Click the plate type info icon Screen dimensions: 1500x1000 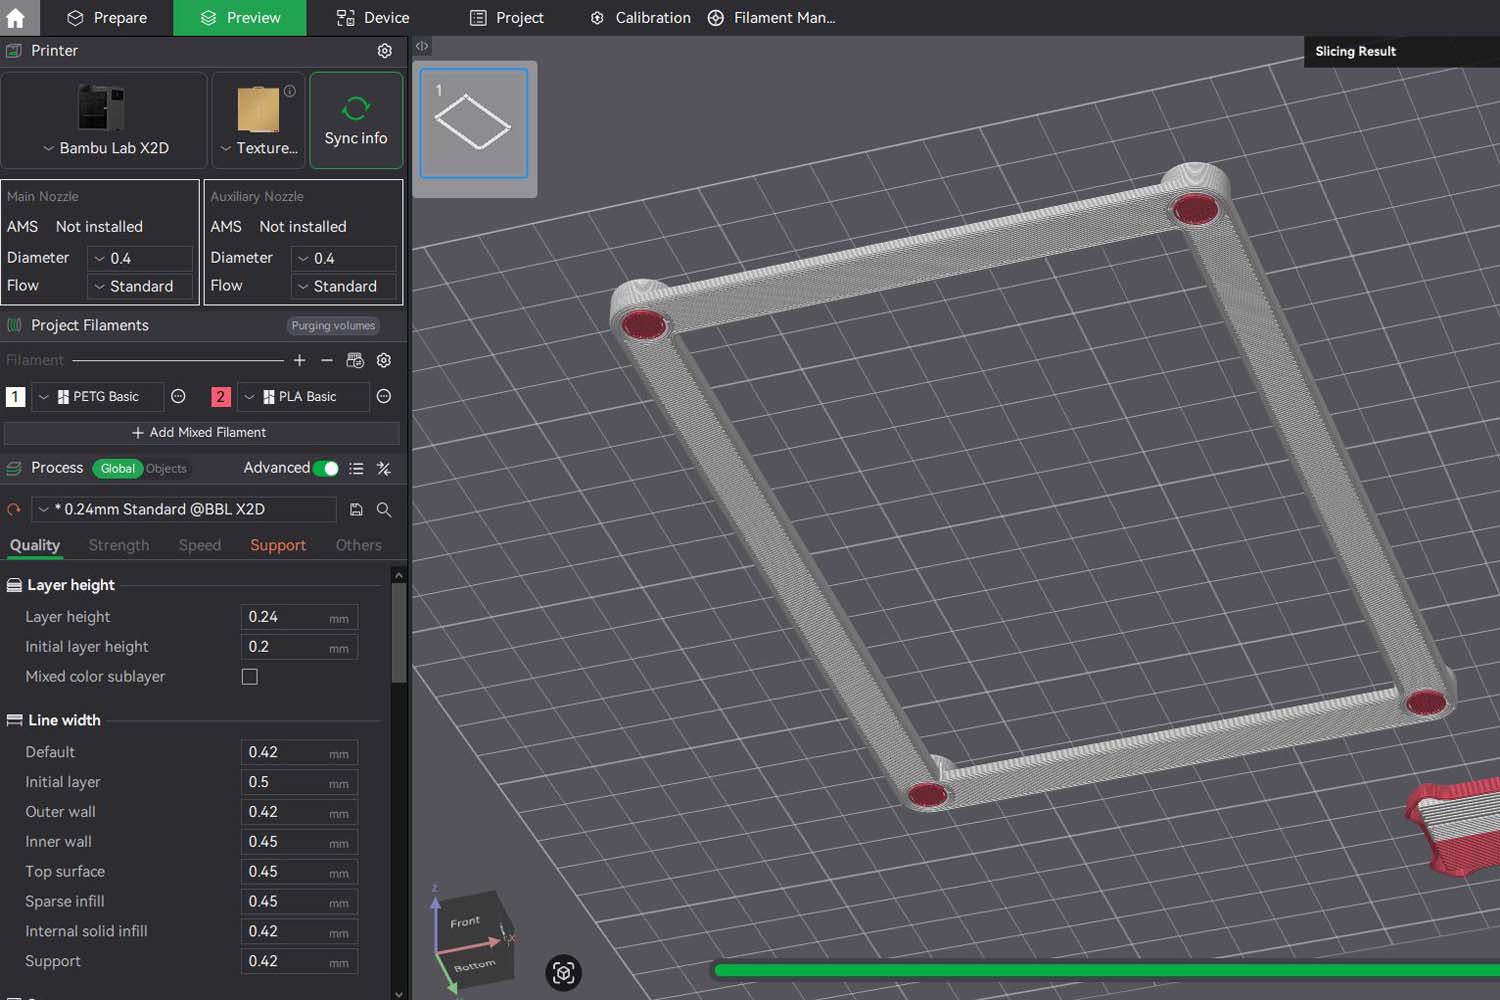tap(290, 91)
